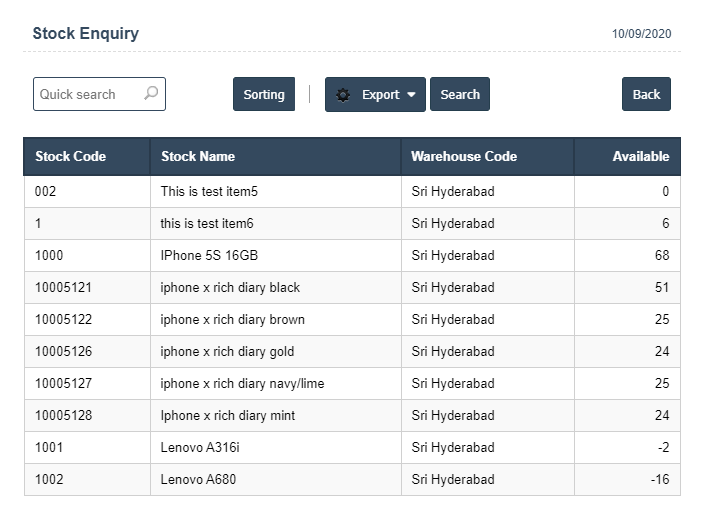Click the magnifier icon in Quick search
The width and height of the screenshot is (708, 512).
pos(151,94)
